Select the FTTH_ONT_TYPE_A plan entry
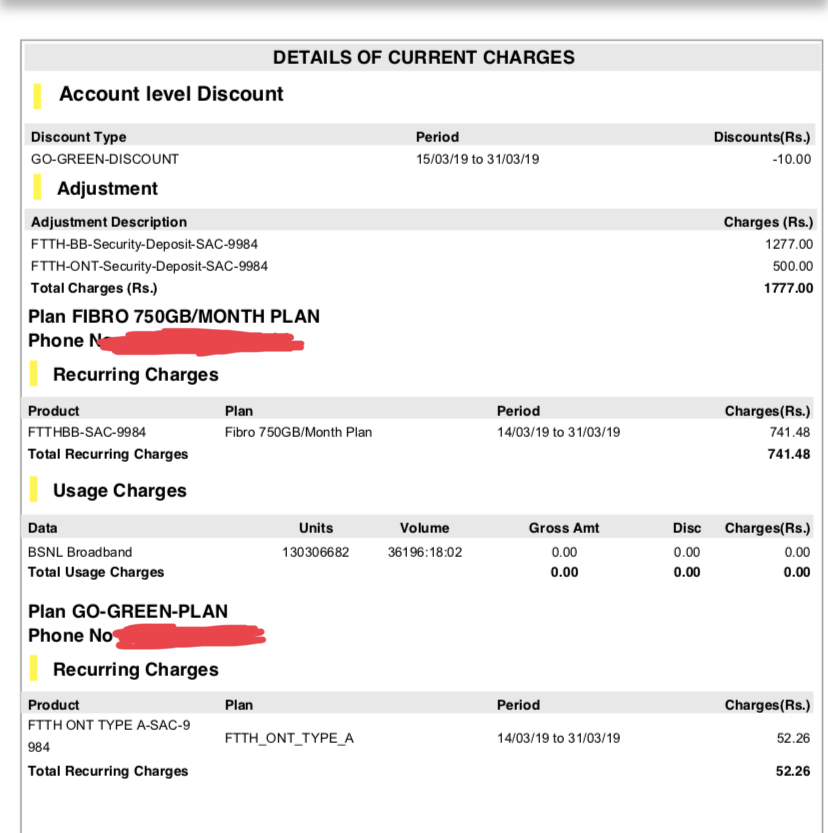The height and width of the screenshot is (833, 828). click(289, 738)
